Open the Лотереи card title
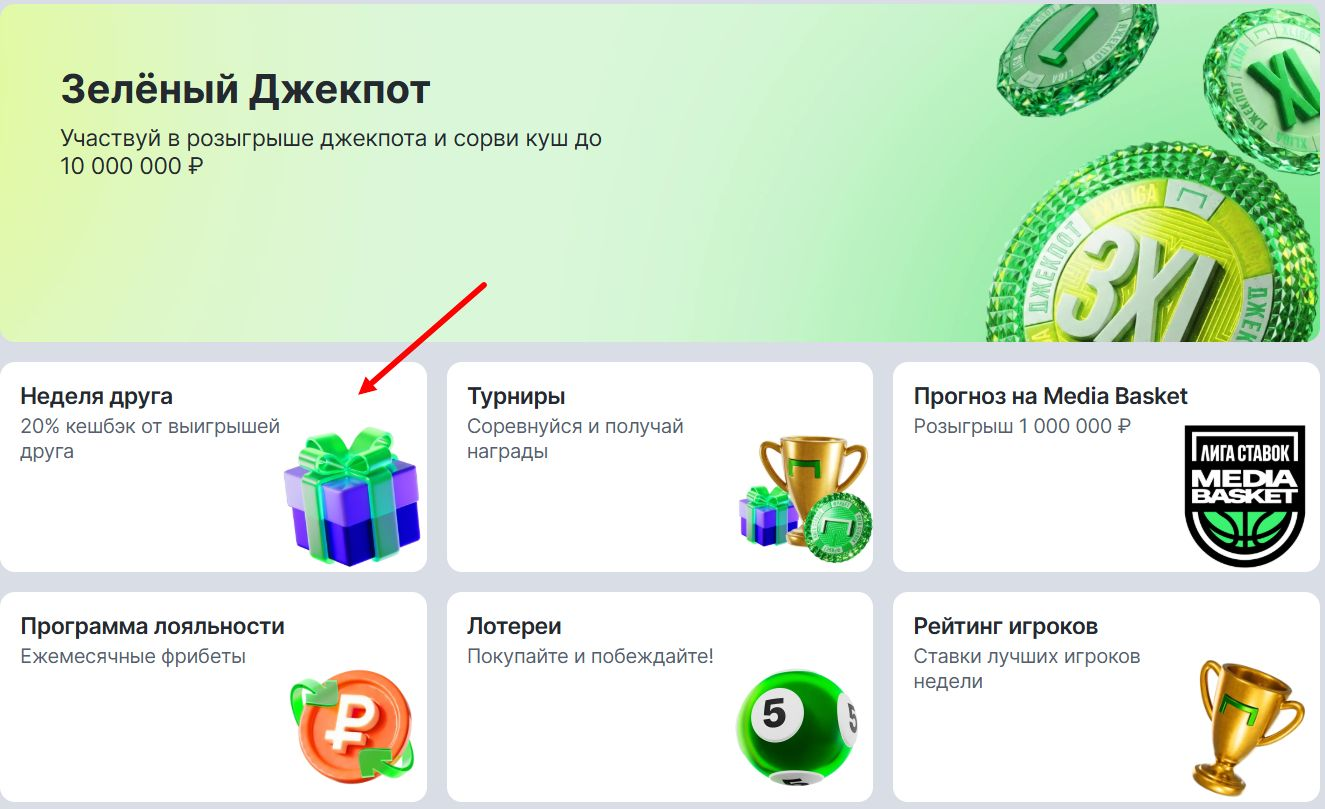 click(514, 627)
